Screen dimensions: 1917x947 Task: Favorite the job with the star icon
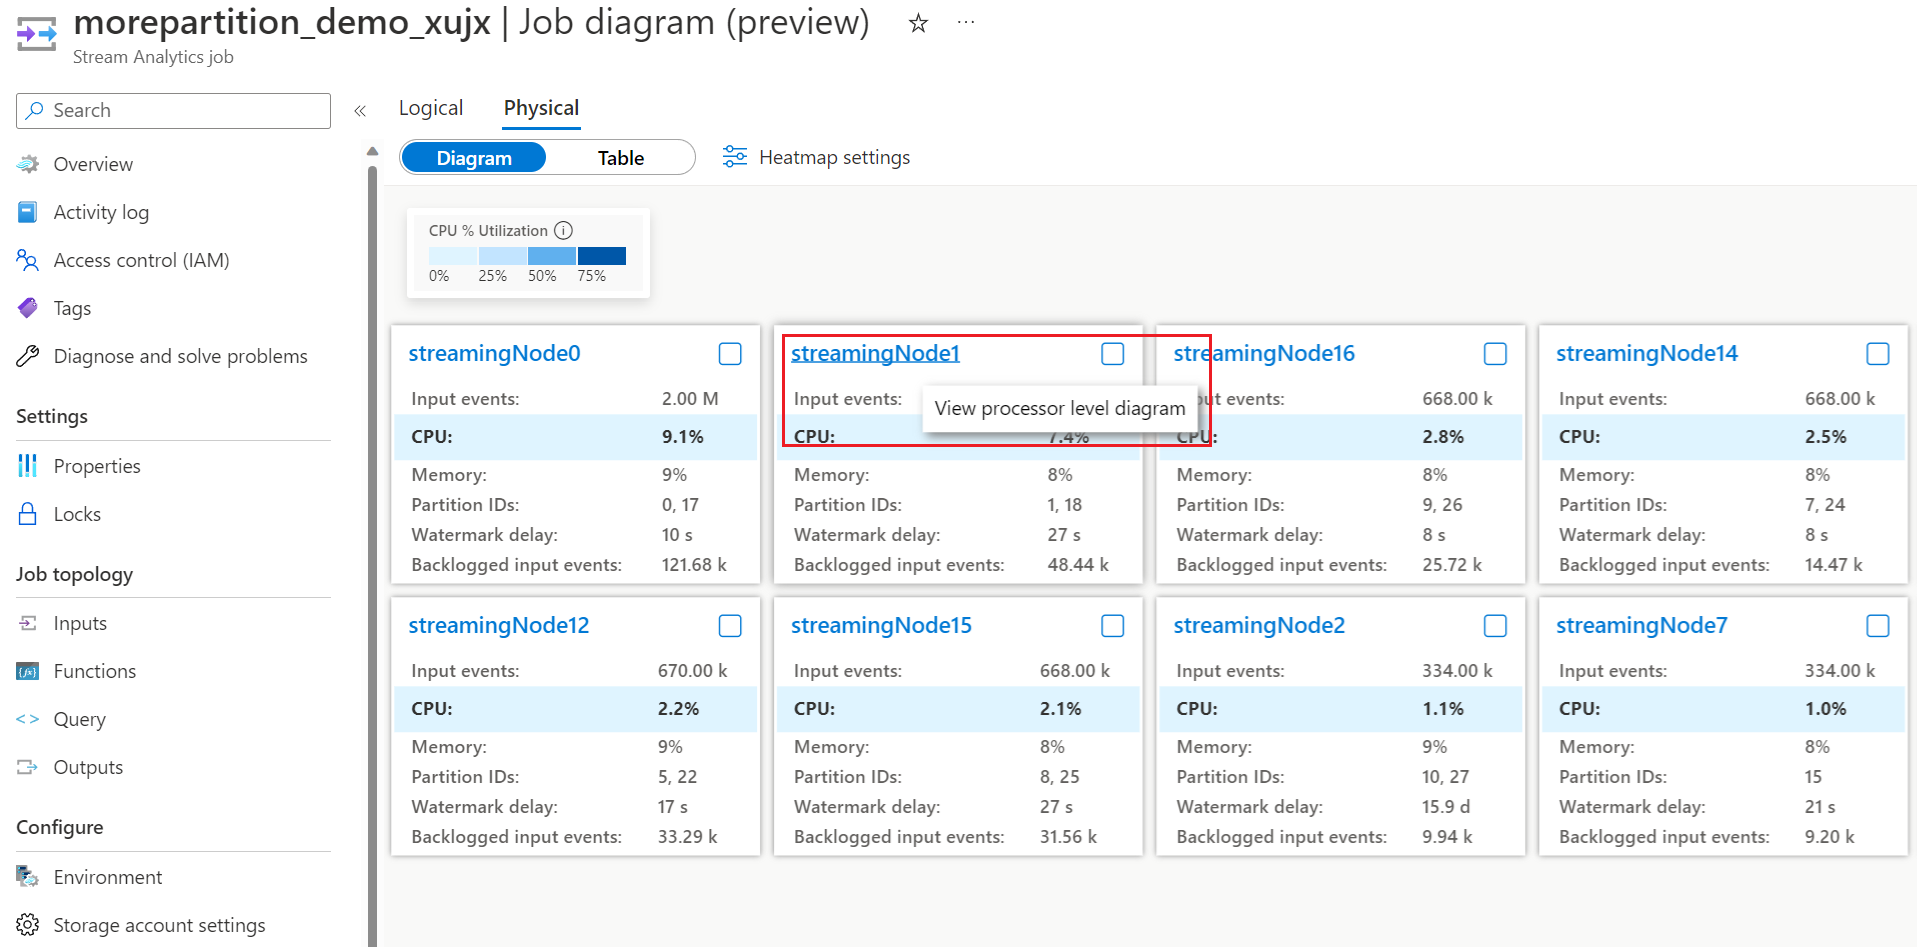pyautogui.click(x=918, y=23)
